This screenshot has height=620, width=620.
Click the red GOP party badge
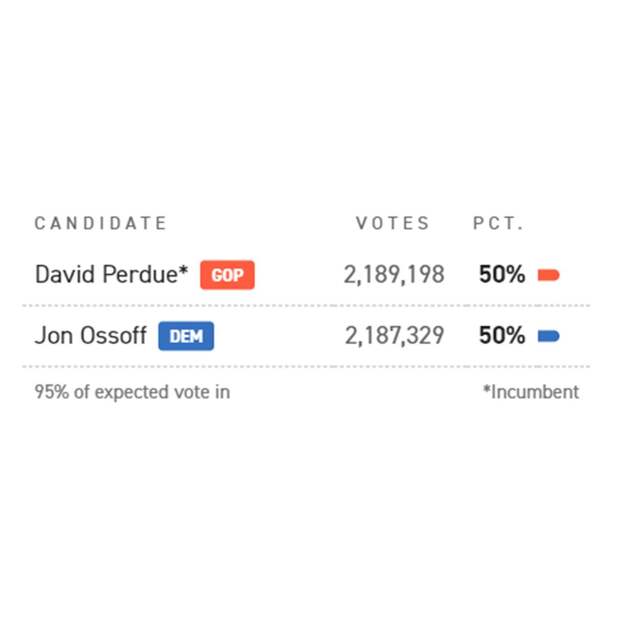tap(227, 275)
